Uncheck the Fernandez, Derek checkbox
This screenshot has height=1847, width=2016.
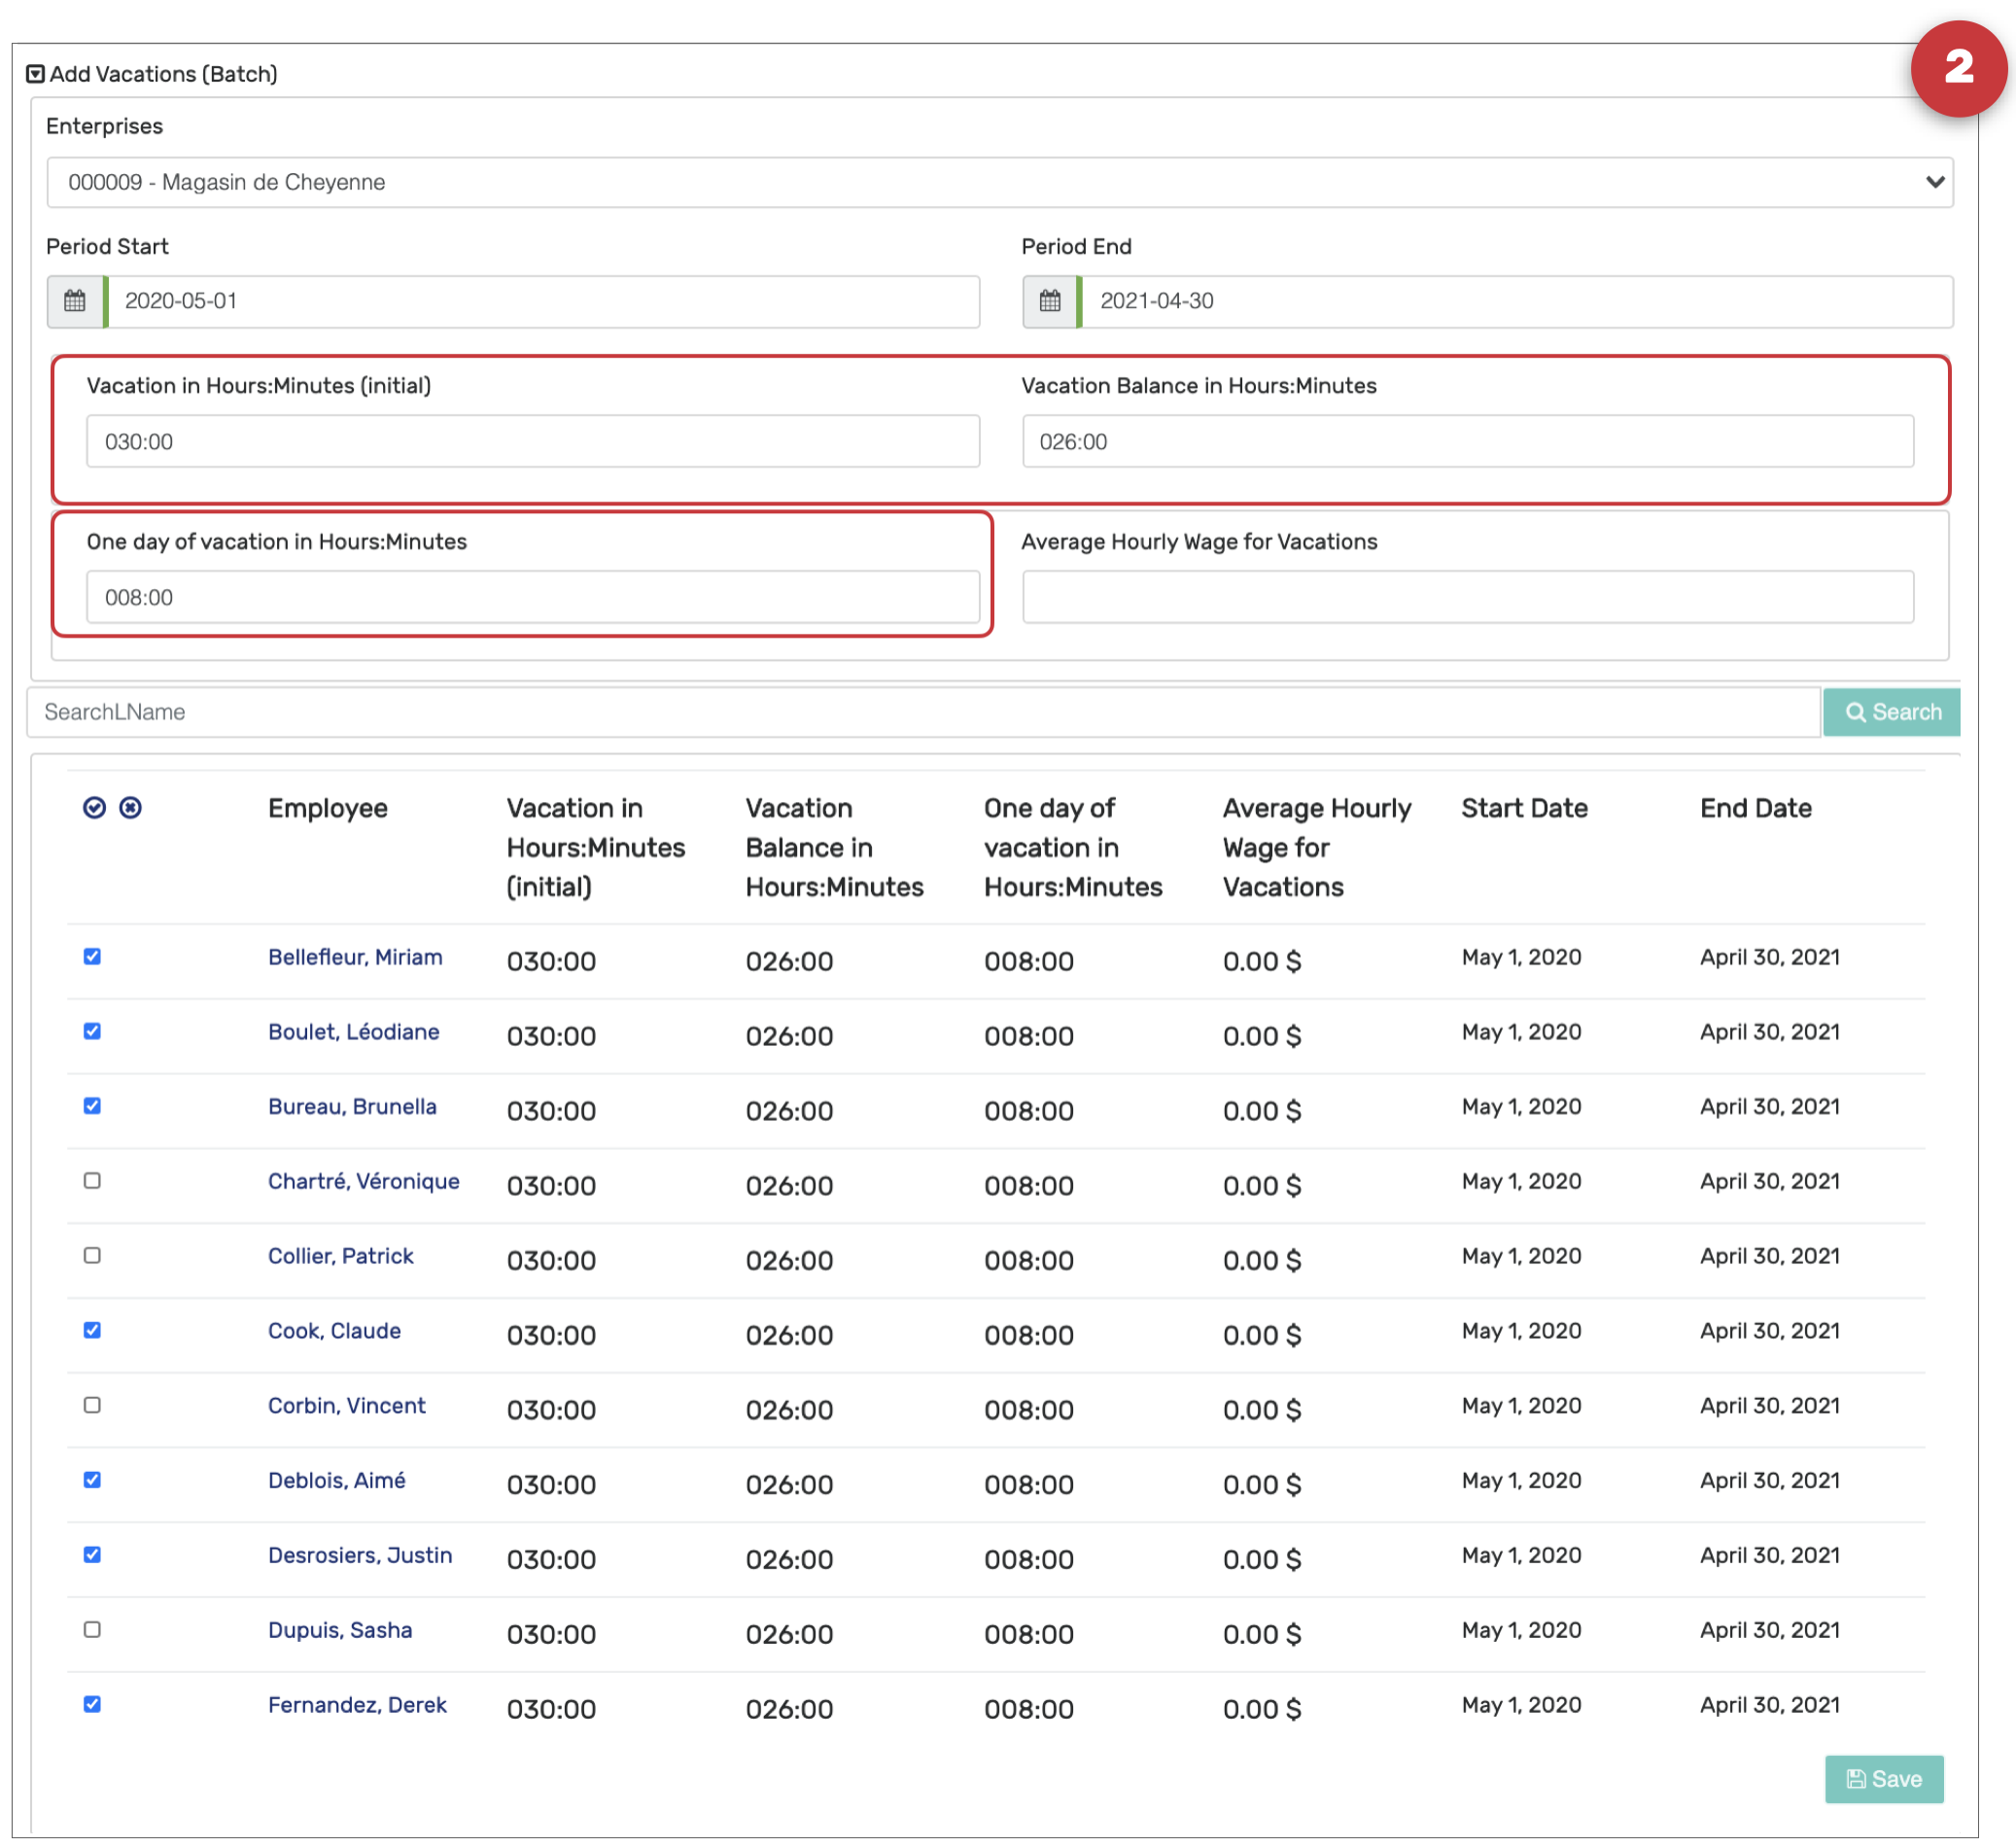(x=92, y=1705)
